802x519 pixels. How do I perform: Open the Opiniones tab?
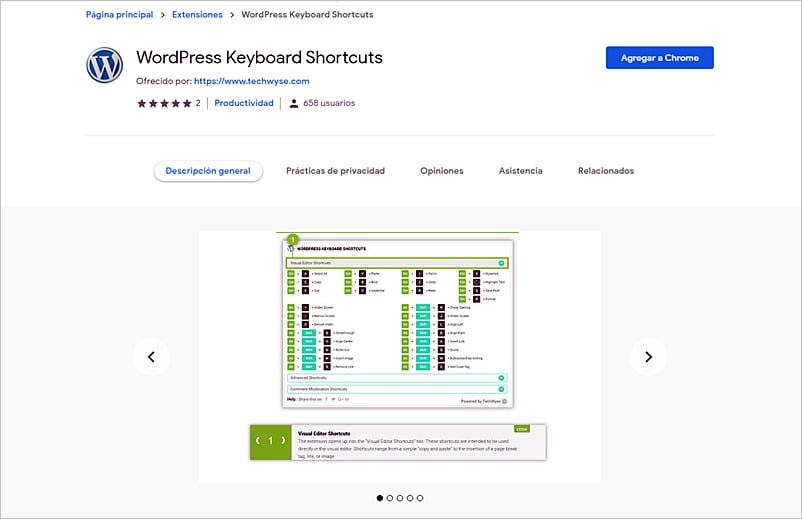[x=441, y=171]
